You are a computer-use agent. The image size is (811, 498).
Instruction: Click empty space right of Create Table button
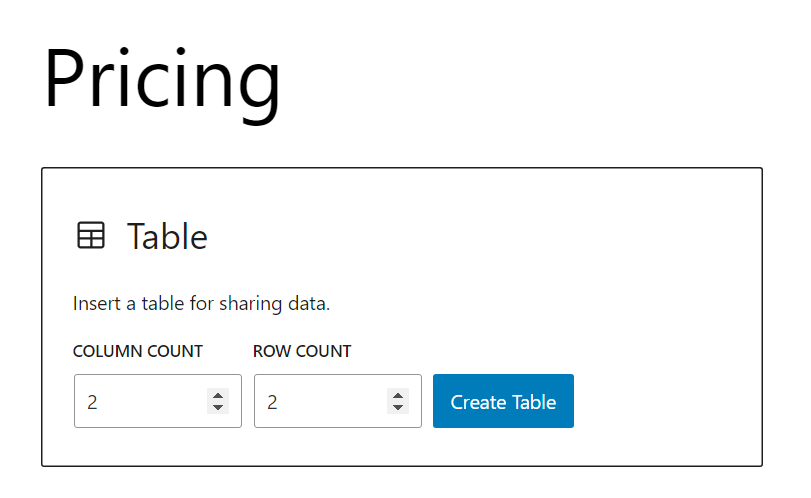click(x=660, y=401)
